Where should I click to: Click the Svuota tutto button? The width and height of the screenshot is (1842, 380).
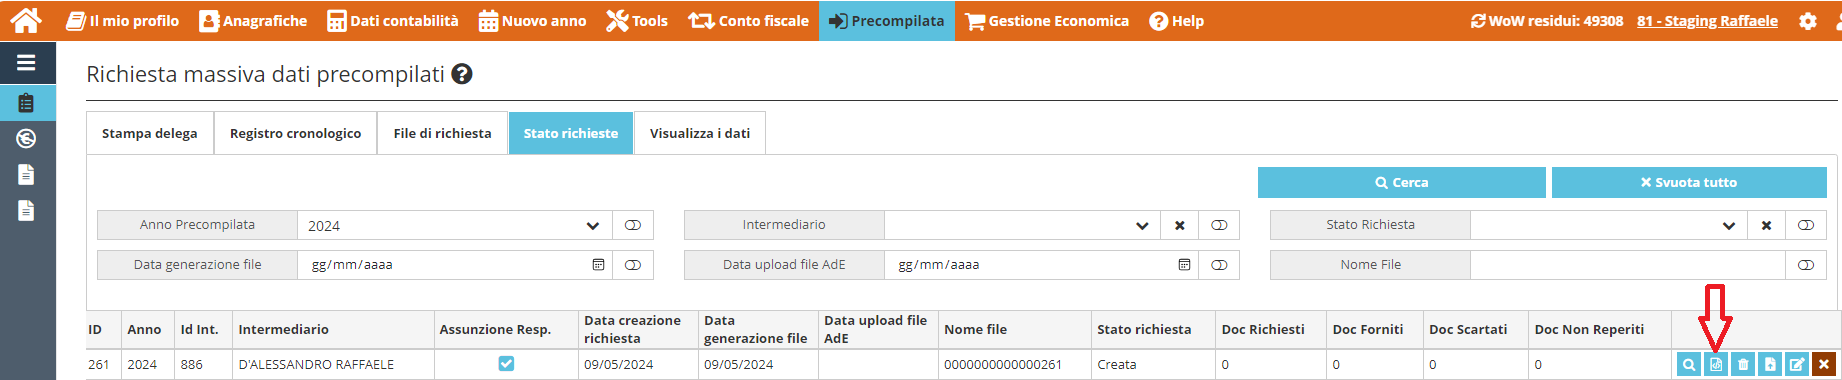(x=1689, y=182)
